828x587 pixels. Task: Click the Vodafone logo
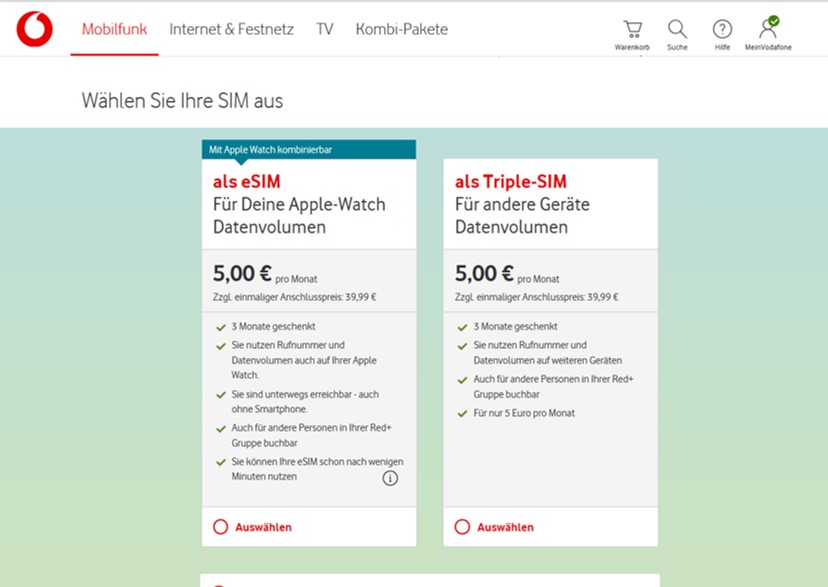coord(34,29)
